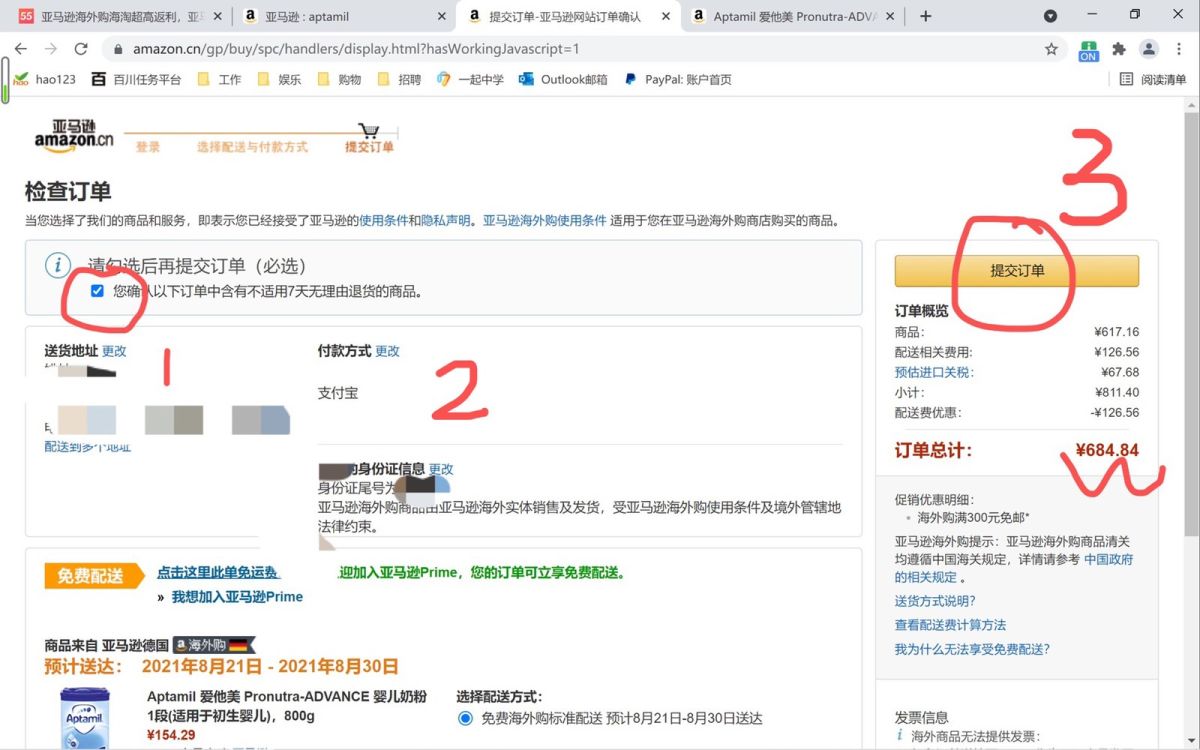The image size is (1200, 750).
Task: Close the Aptamil 爱他美 Pronutra tab
Action: pyautogui.click(x=891, y=16)
